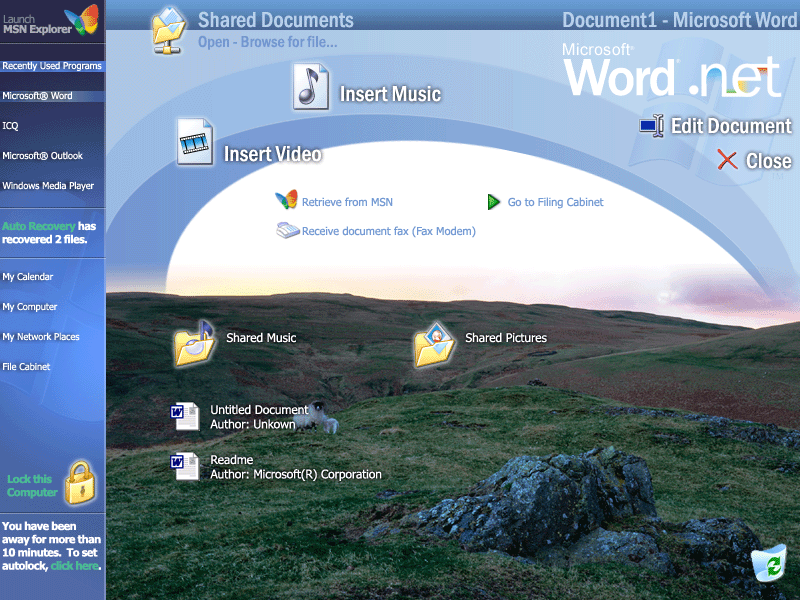This screenshot has width=800, height=600.
Task: Open the Shared Documents folder icon
Action: (x=169, y=31)
